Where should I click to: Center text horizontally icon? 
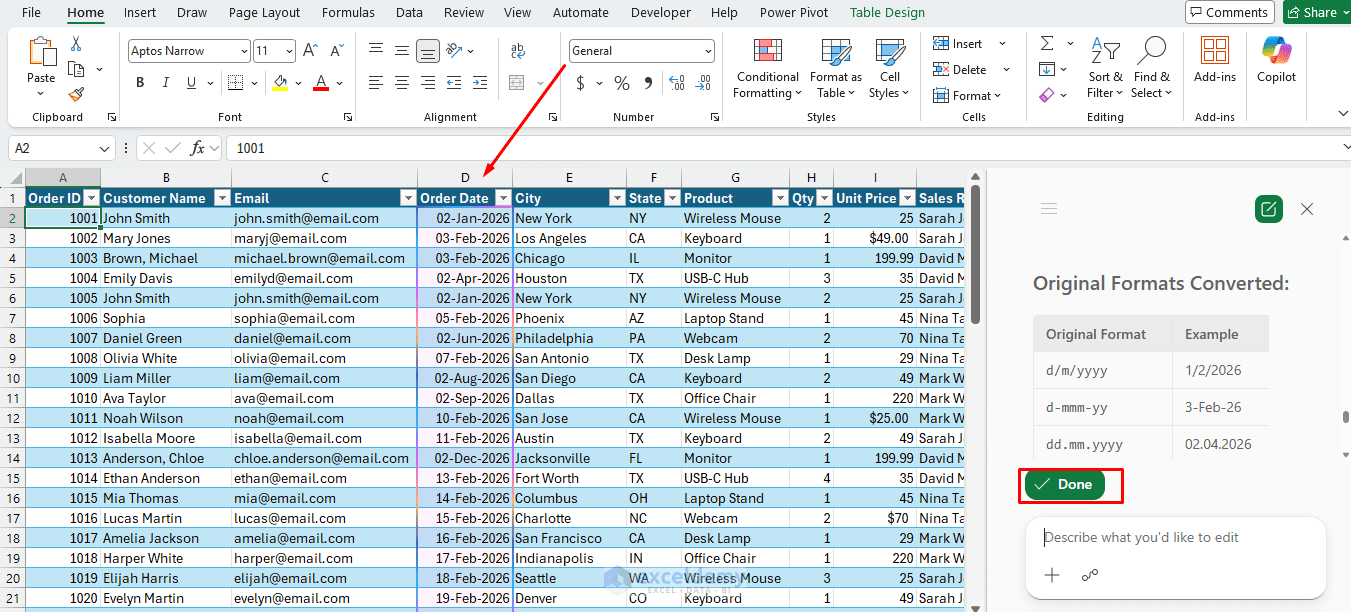[x=402, y=83]
